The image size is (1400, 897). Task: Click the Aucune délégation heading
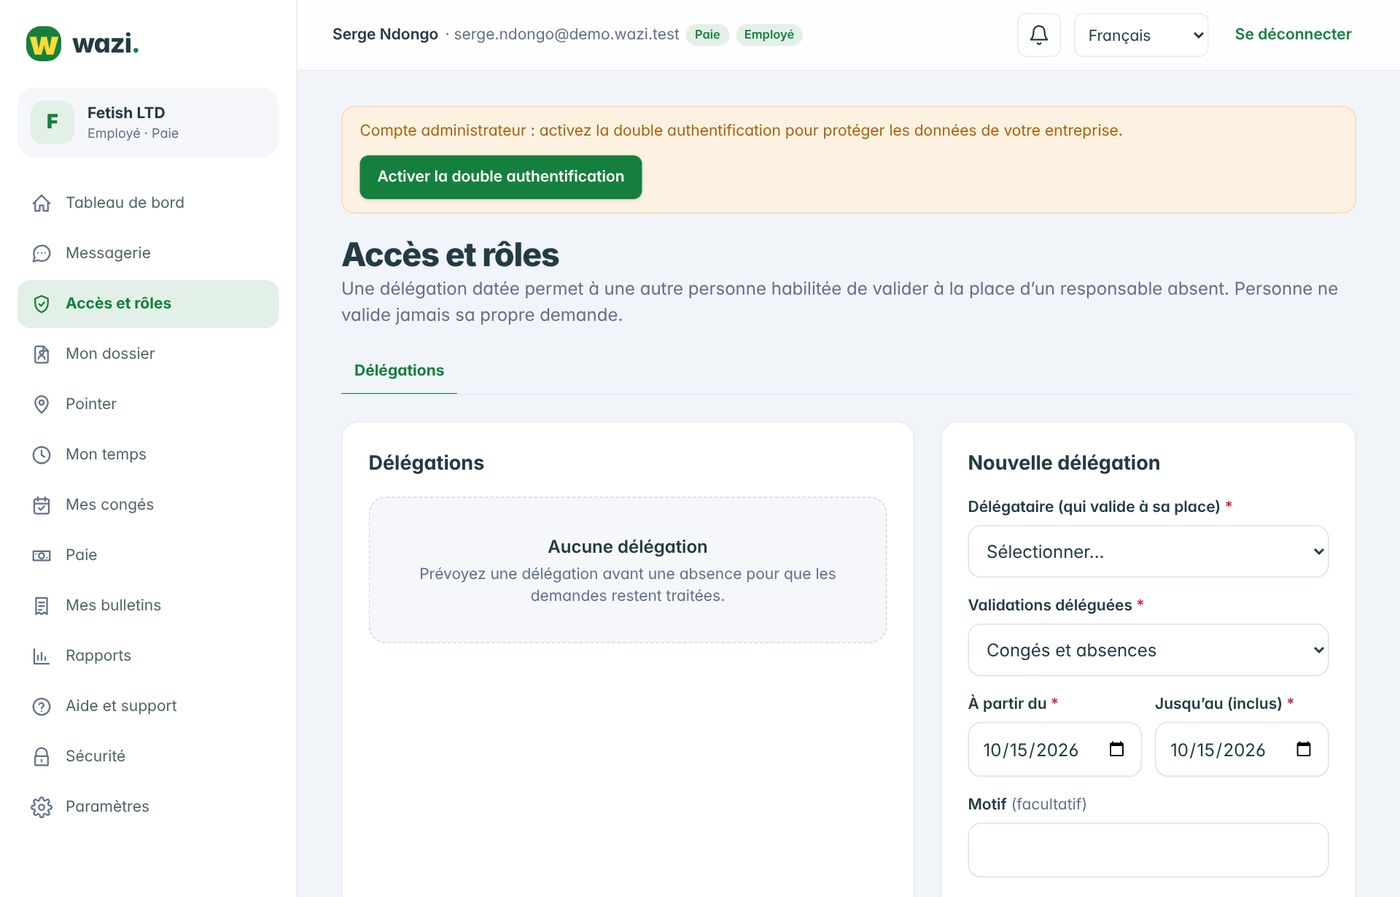click(x=628, y=547)
